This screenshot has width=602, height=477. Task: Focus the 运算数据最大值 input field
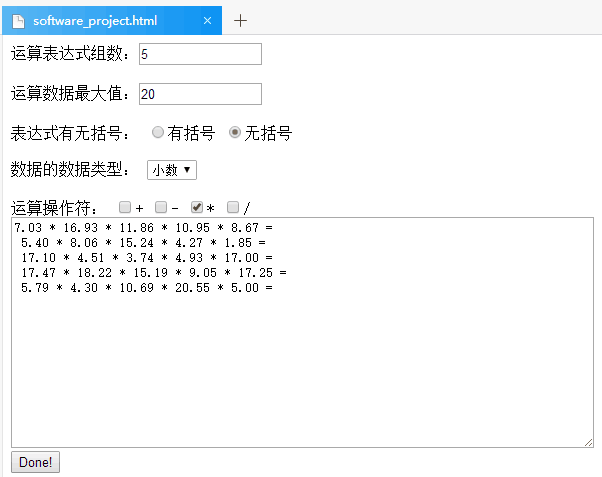[200, 94]
